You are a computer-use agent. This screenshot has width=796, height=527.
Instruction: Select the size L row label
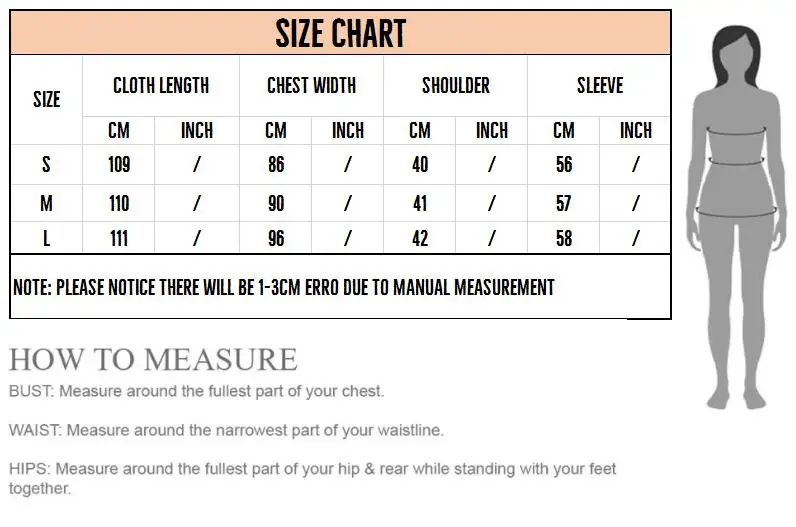(46, 238)
